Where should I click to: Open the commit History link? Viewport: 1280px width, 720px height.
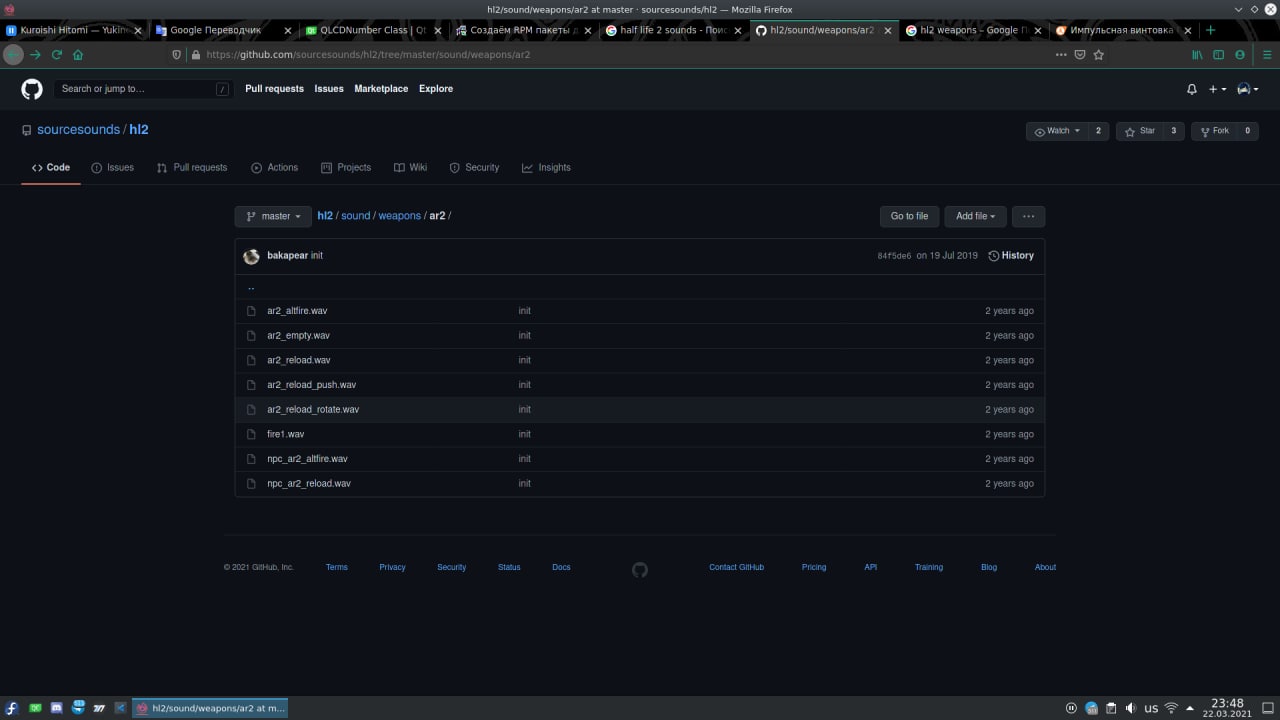(1011, 256)
